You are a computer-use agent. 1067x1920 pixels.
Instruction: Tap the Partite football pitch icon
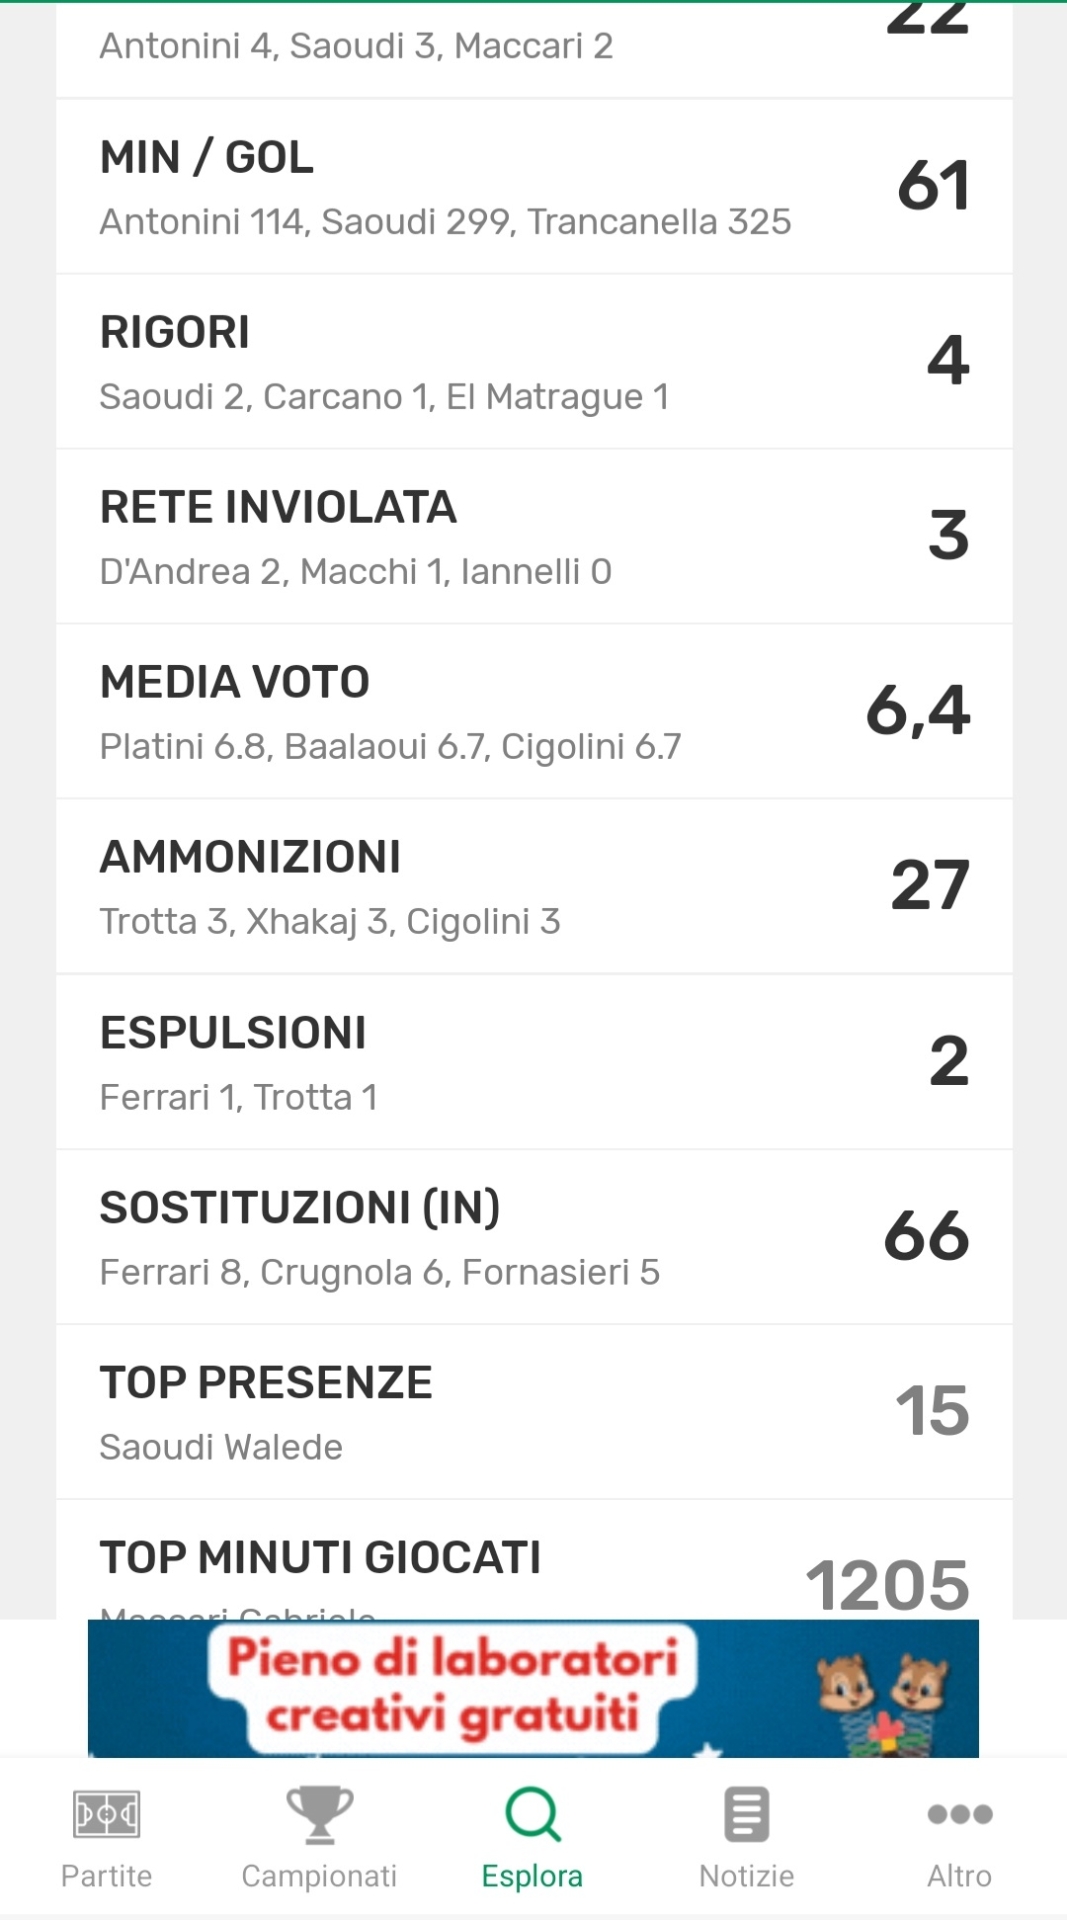106,1814
